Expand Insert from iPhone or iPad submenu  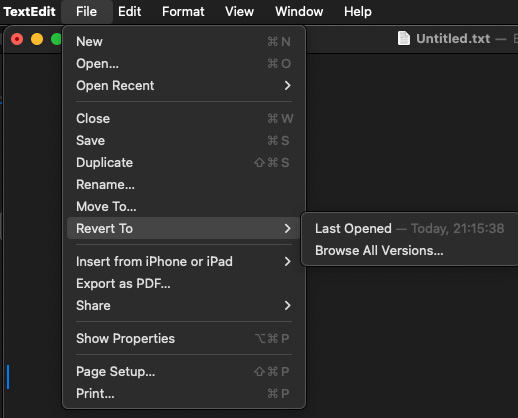184,261
